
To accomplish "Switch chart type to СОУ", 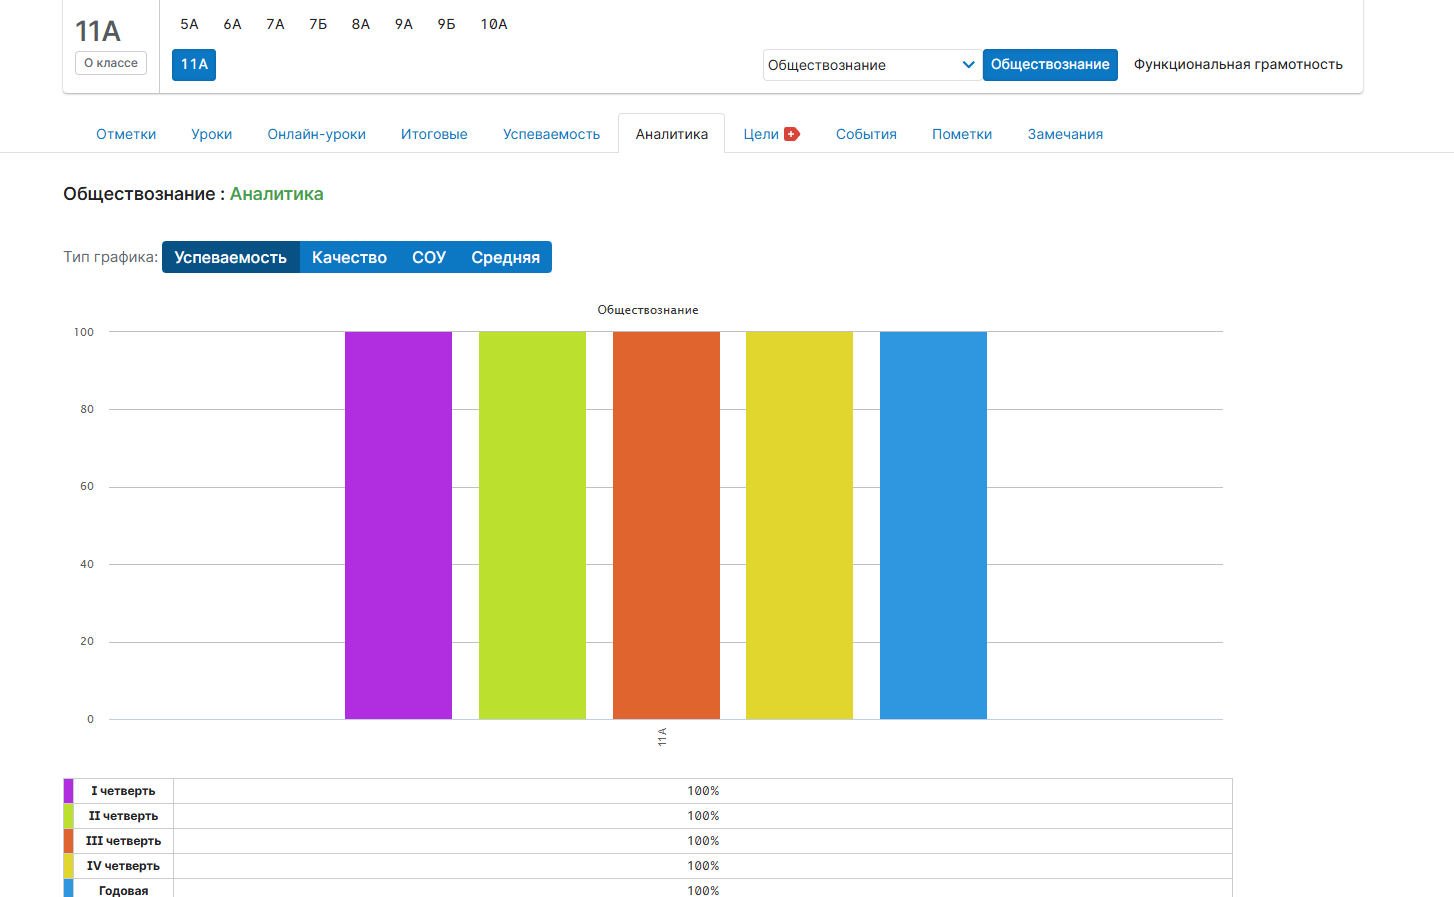I will (x=429, y=257).
